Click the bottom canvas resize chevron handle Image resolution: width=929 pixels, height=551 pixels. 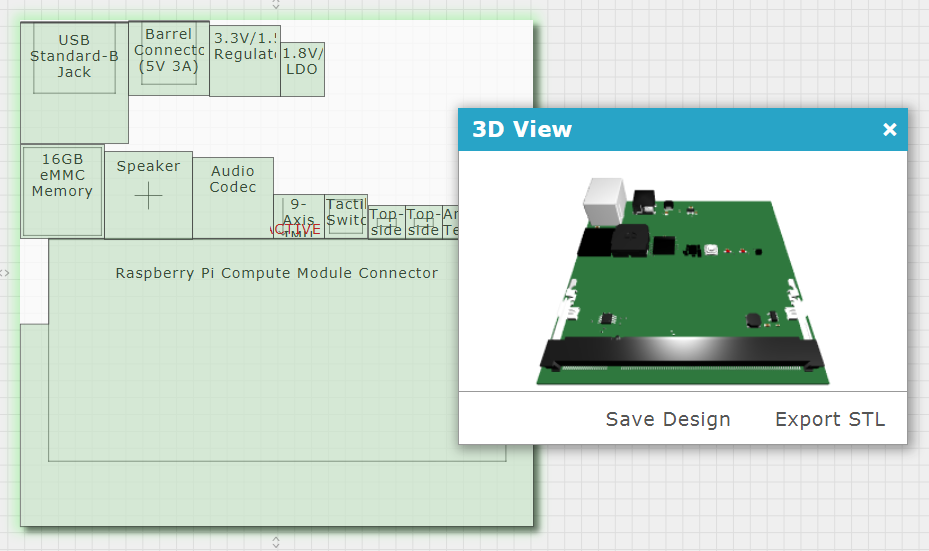pyautogui.click(x=276, y=541)
